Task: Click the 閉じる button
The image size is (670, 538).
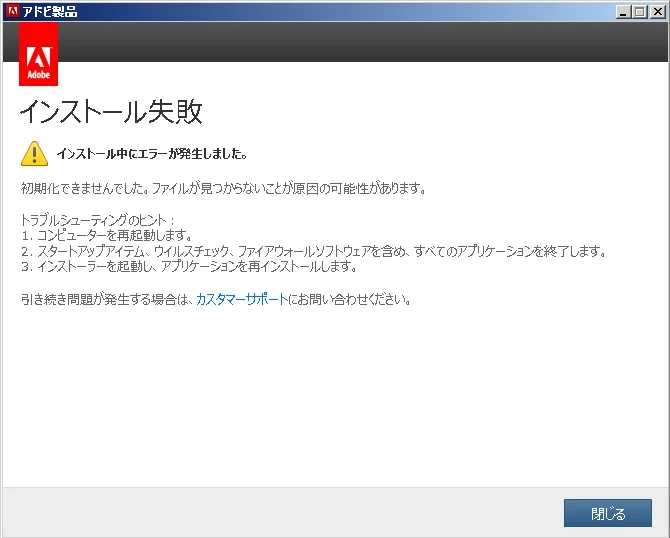Action: [608, 513]
